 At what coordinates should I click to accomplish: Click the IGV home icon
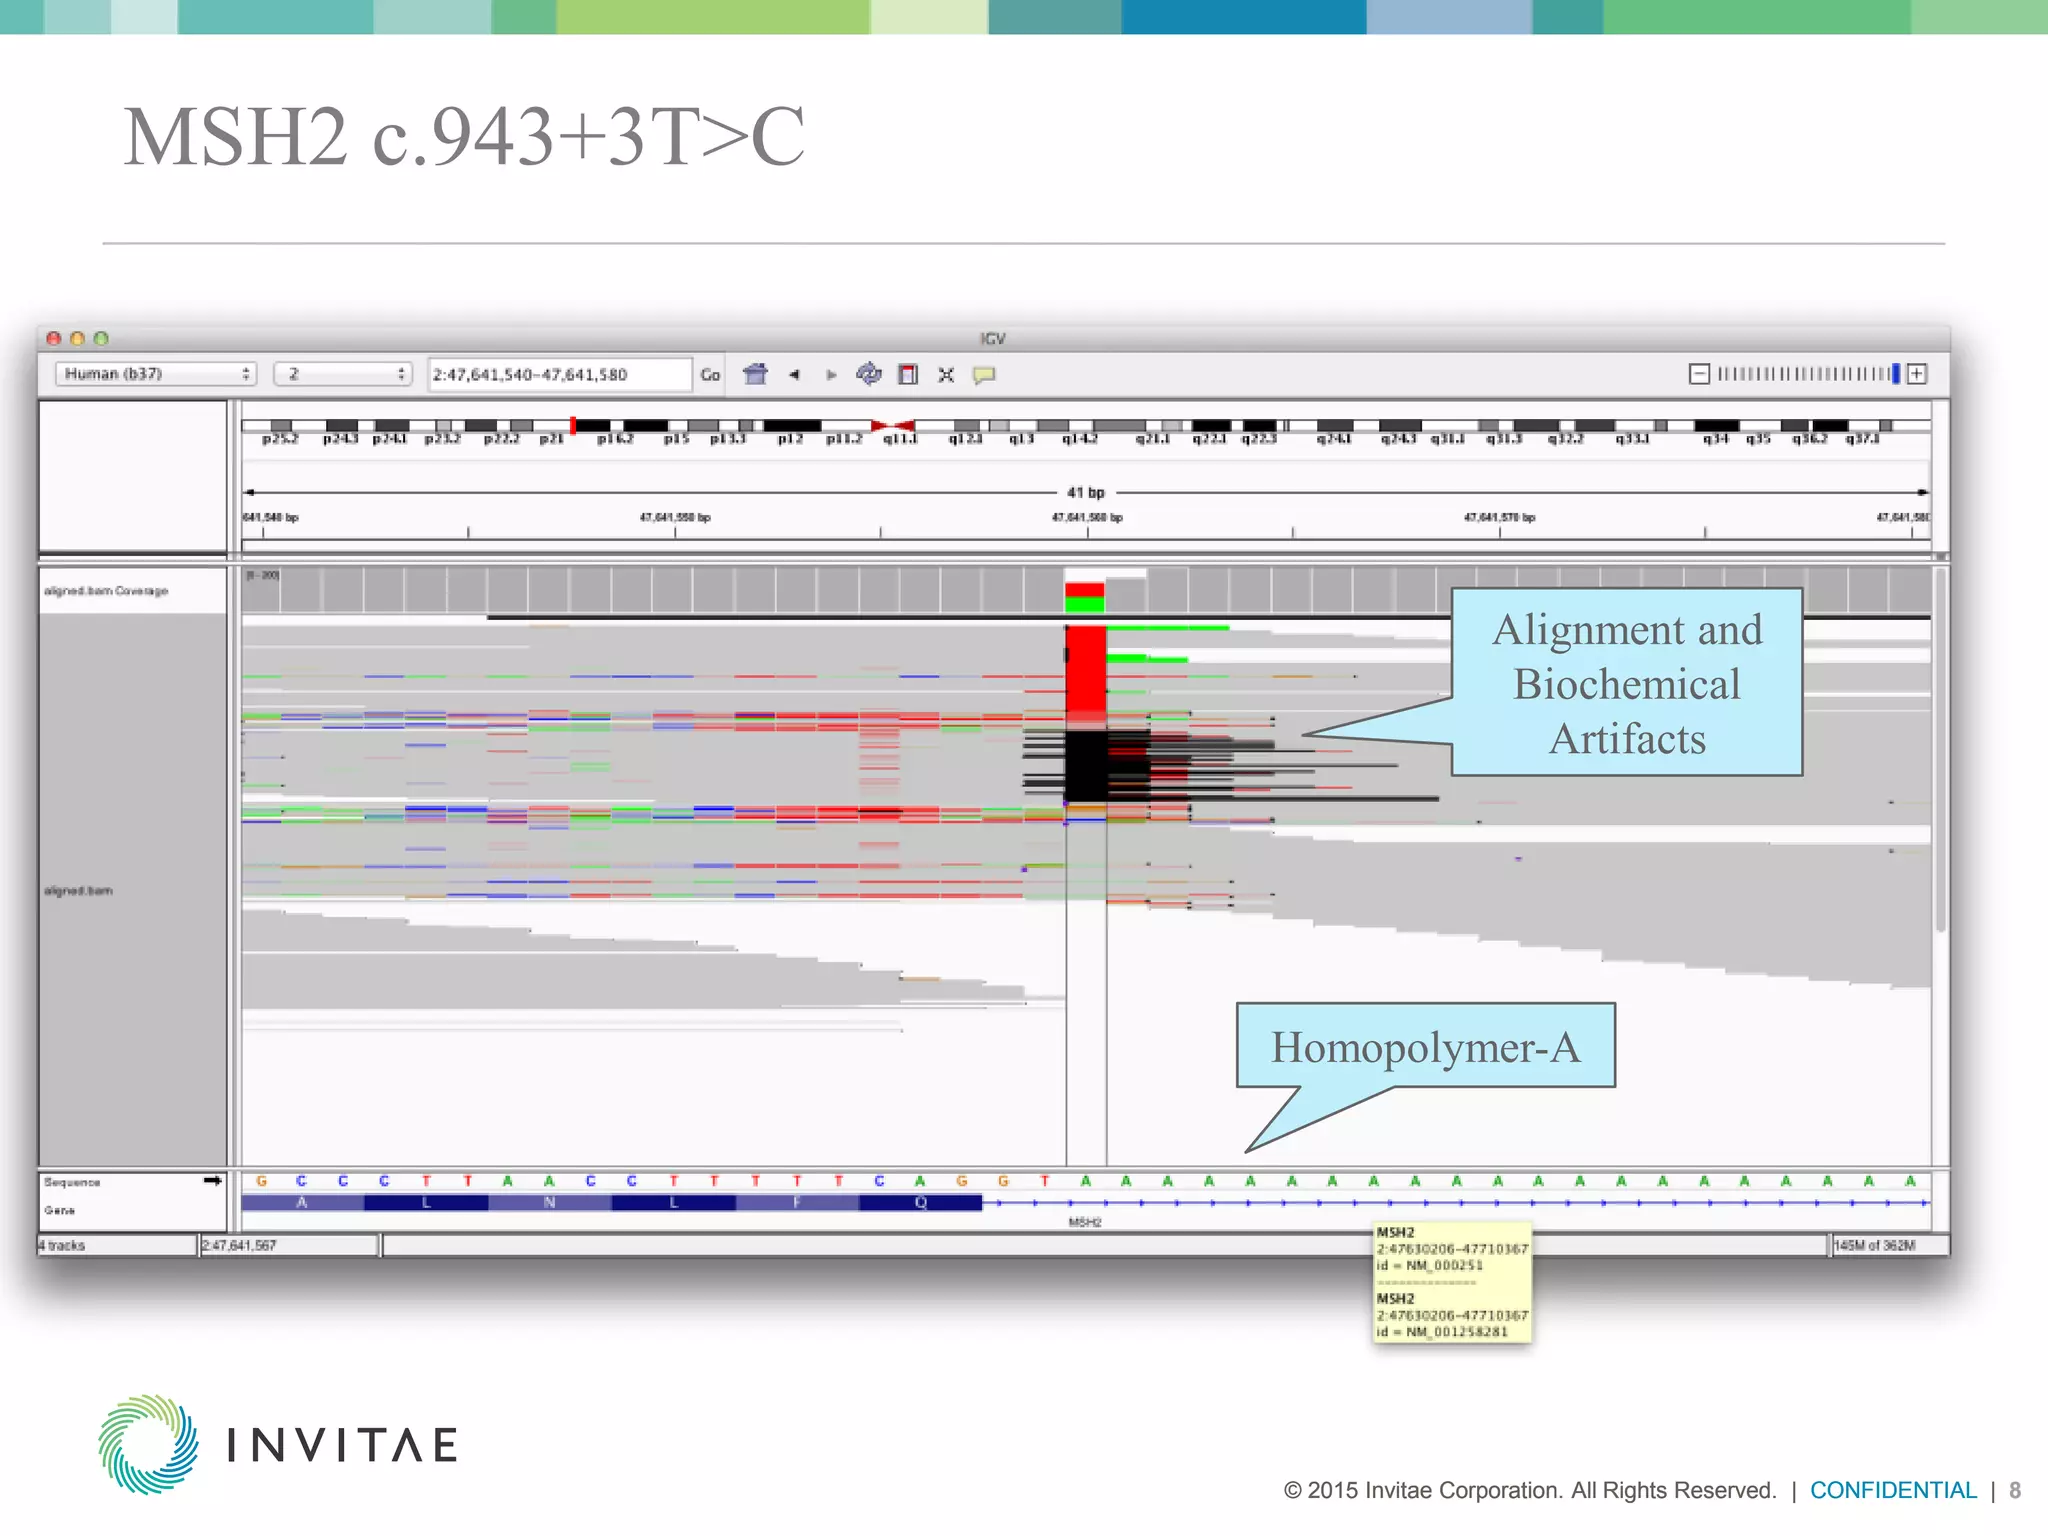tap(755, 374)
